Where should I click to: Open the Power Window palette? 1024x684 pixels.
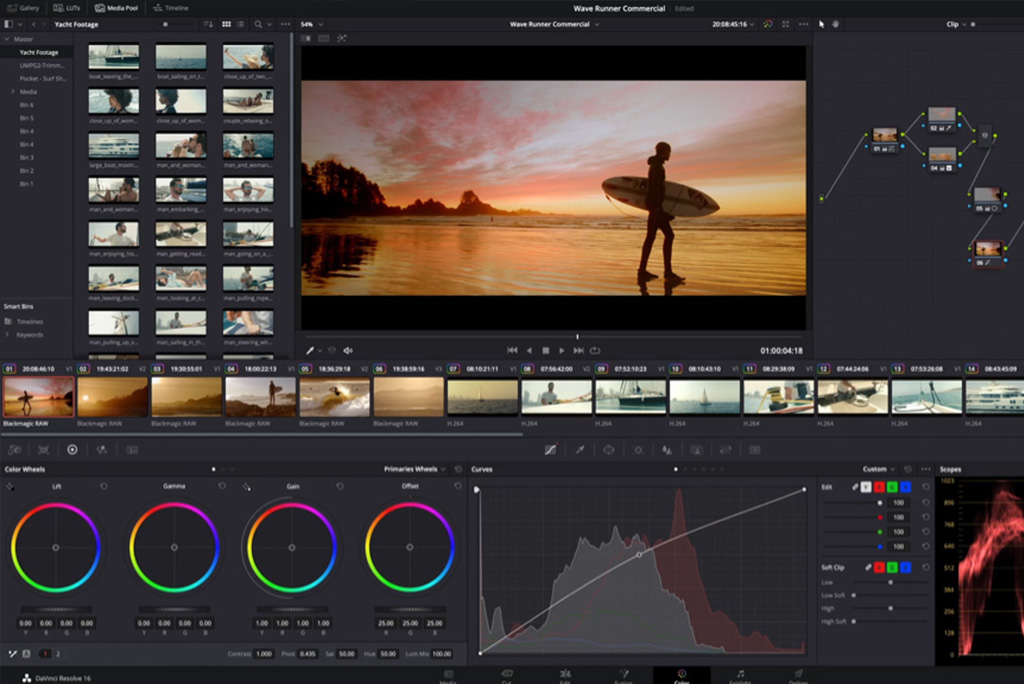click(x=608, y=450)
